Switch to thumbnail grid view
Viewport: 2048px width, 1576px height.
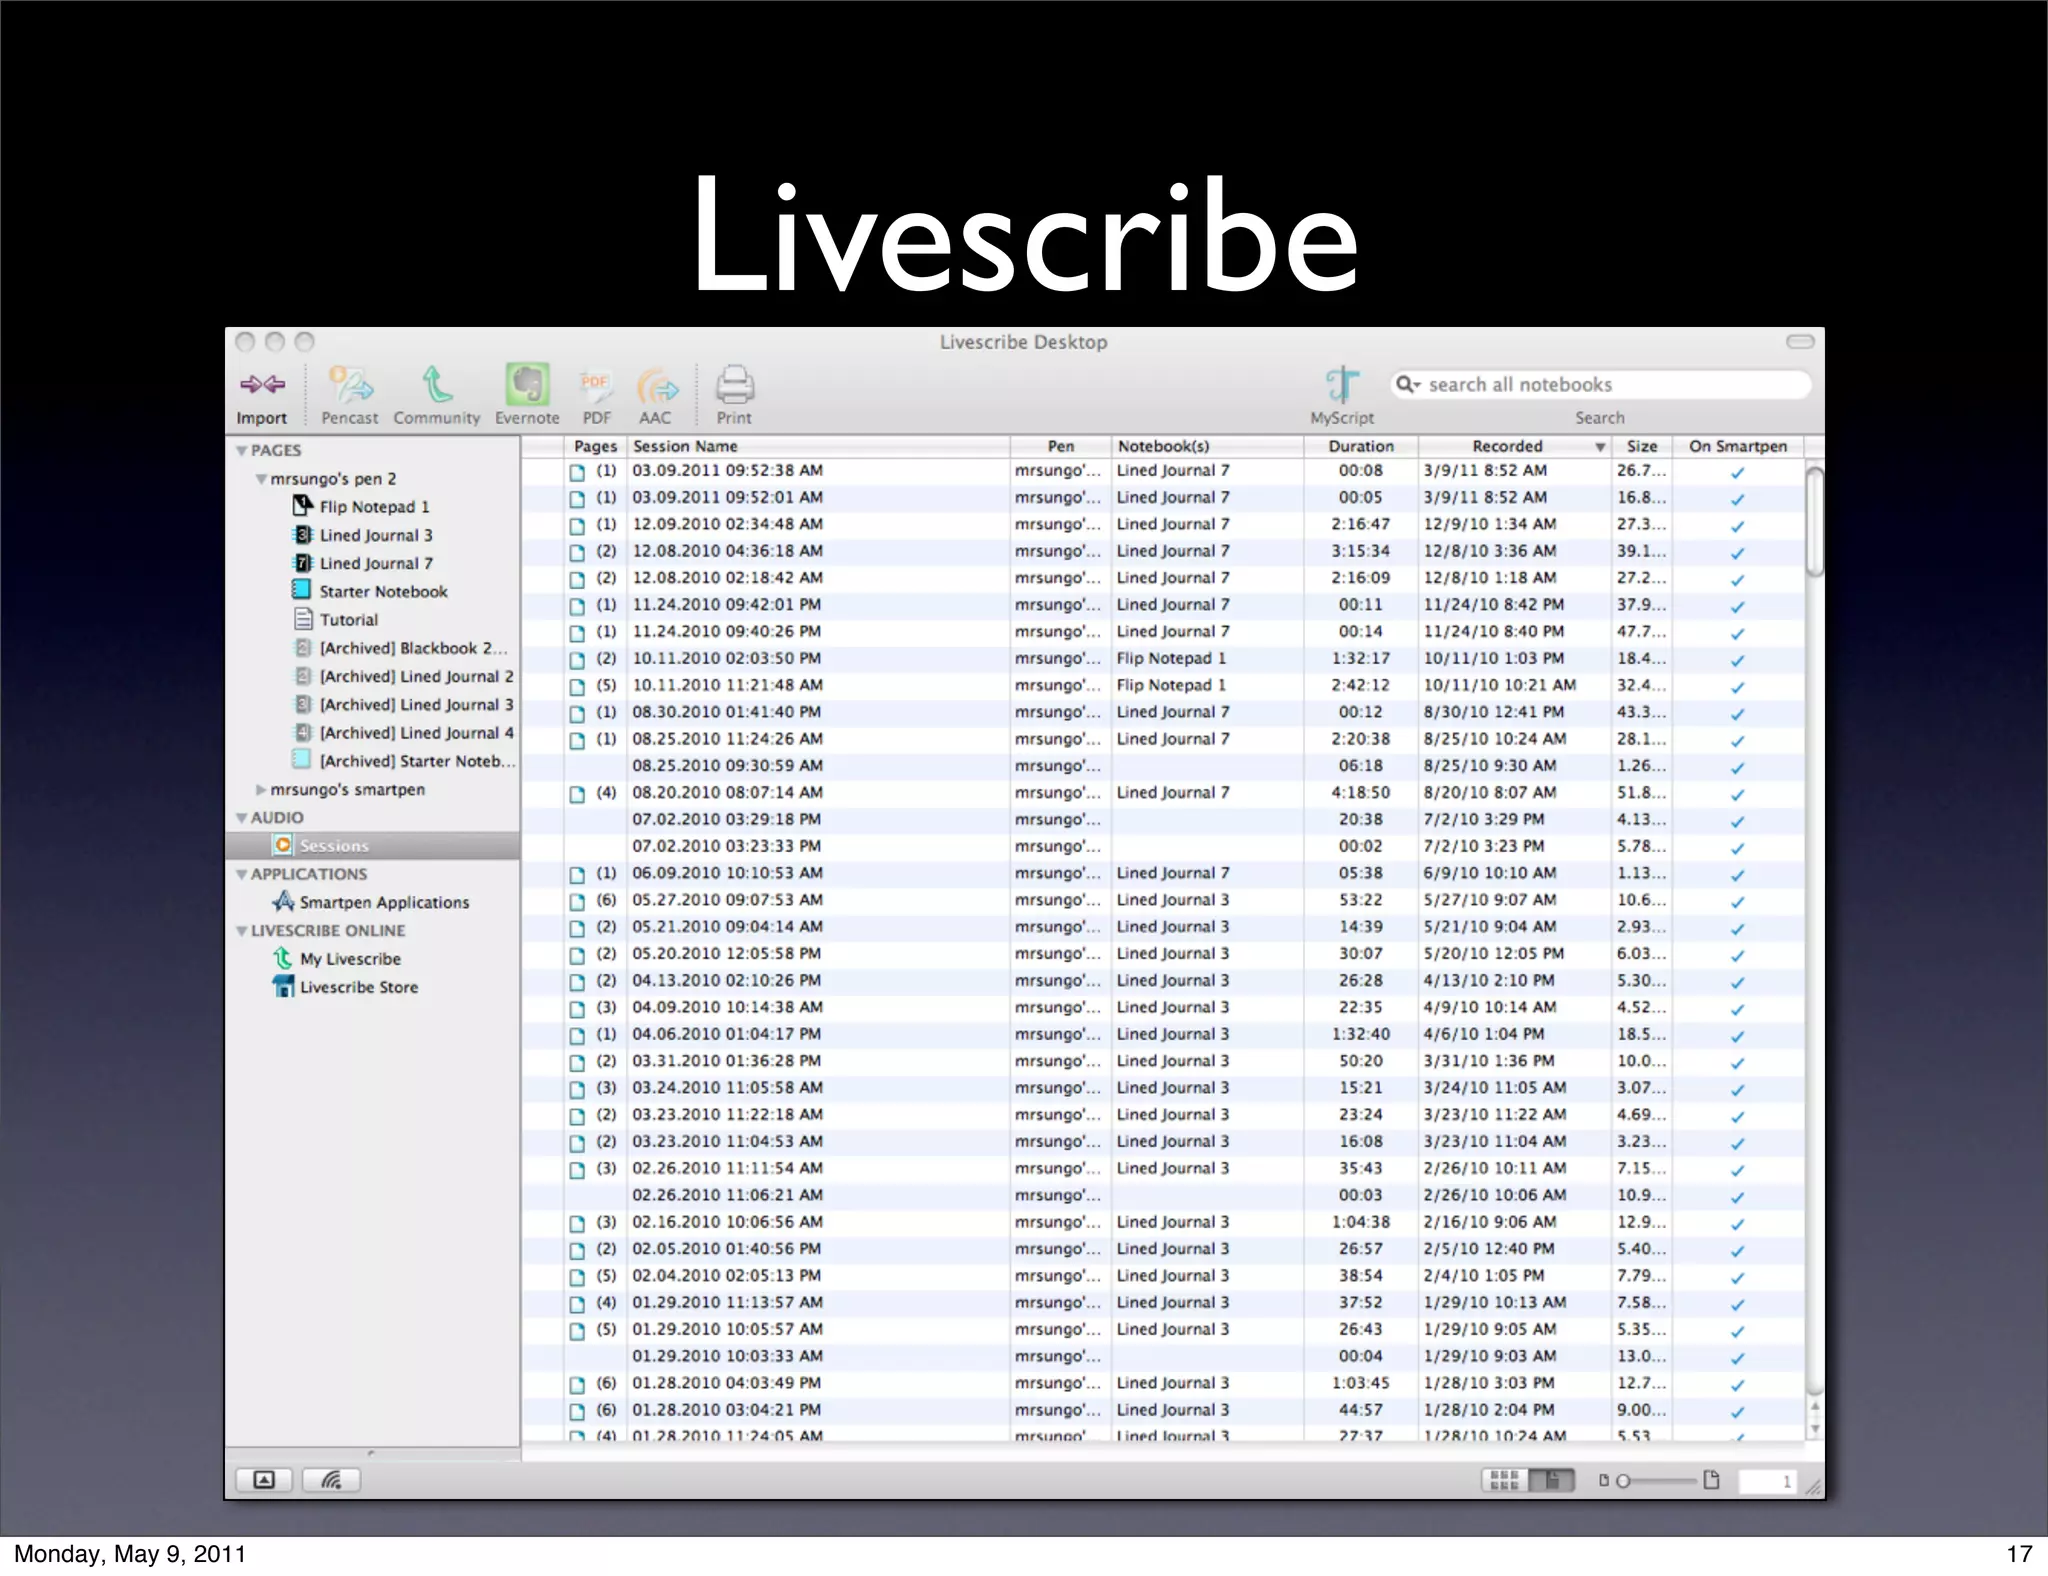point(1504,1480)
